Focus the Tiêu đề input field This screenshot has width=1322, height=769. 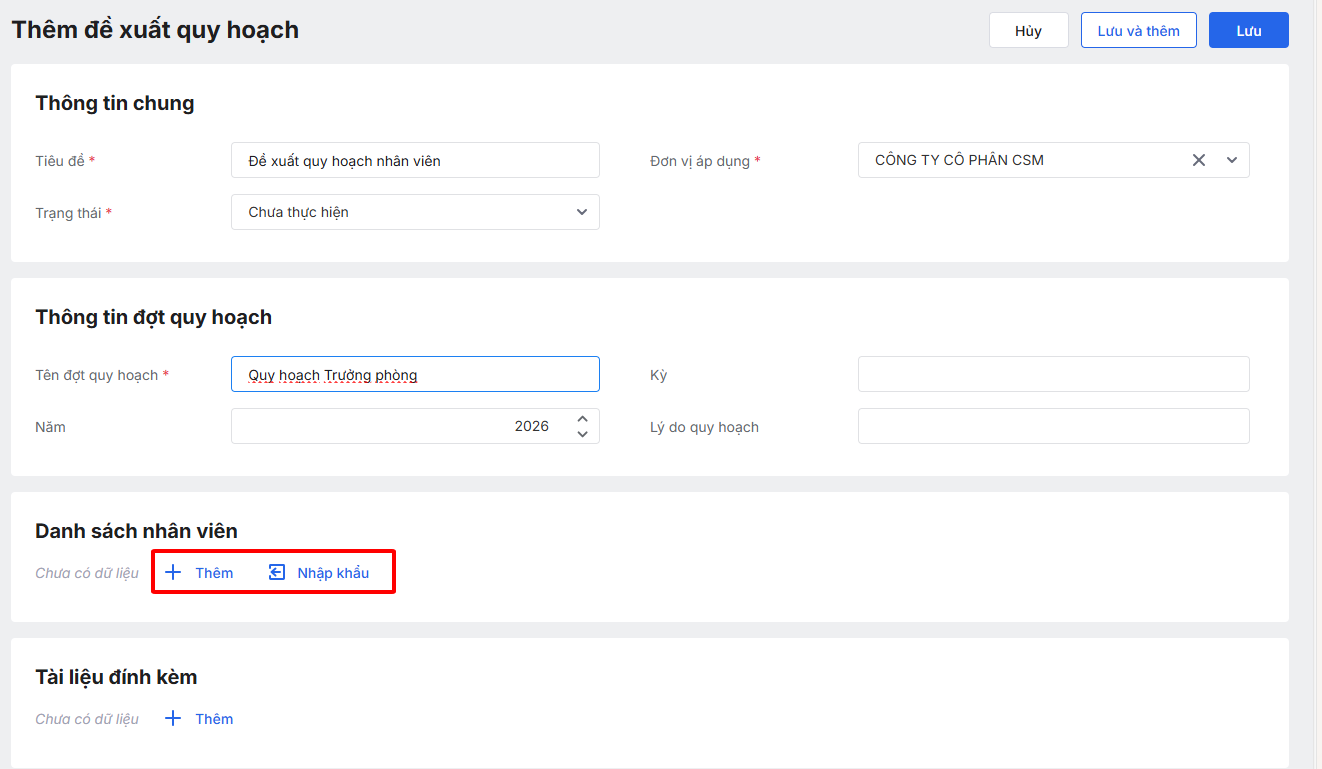(415, 160)
